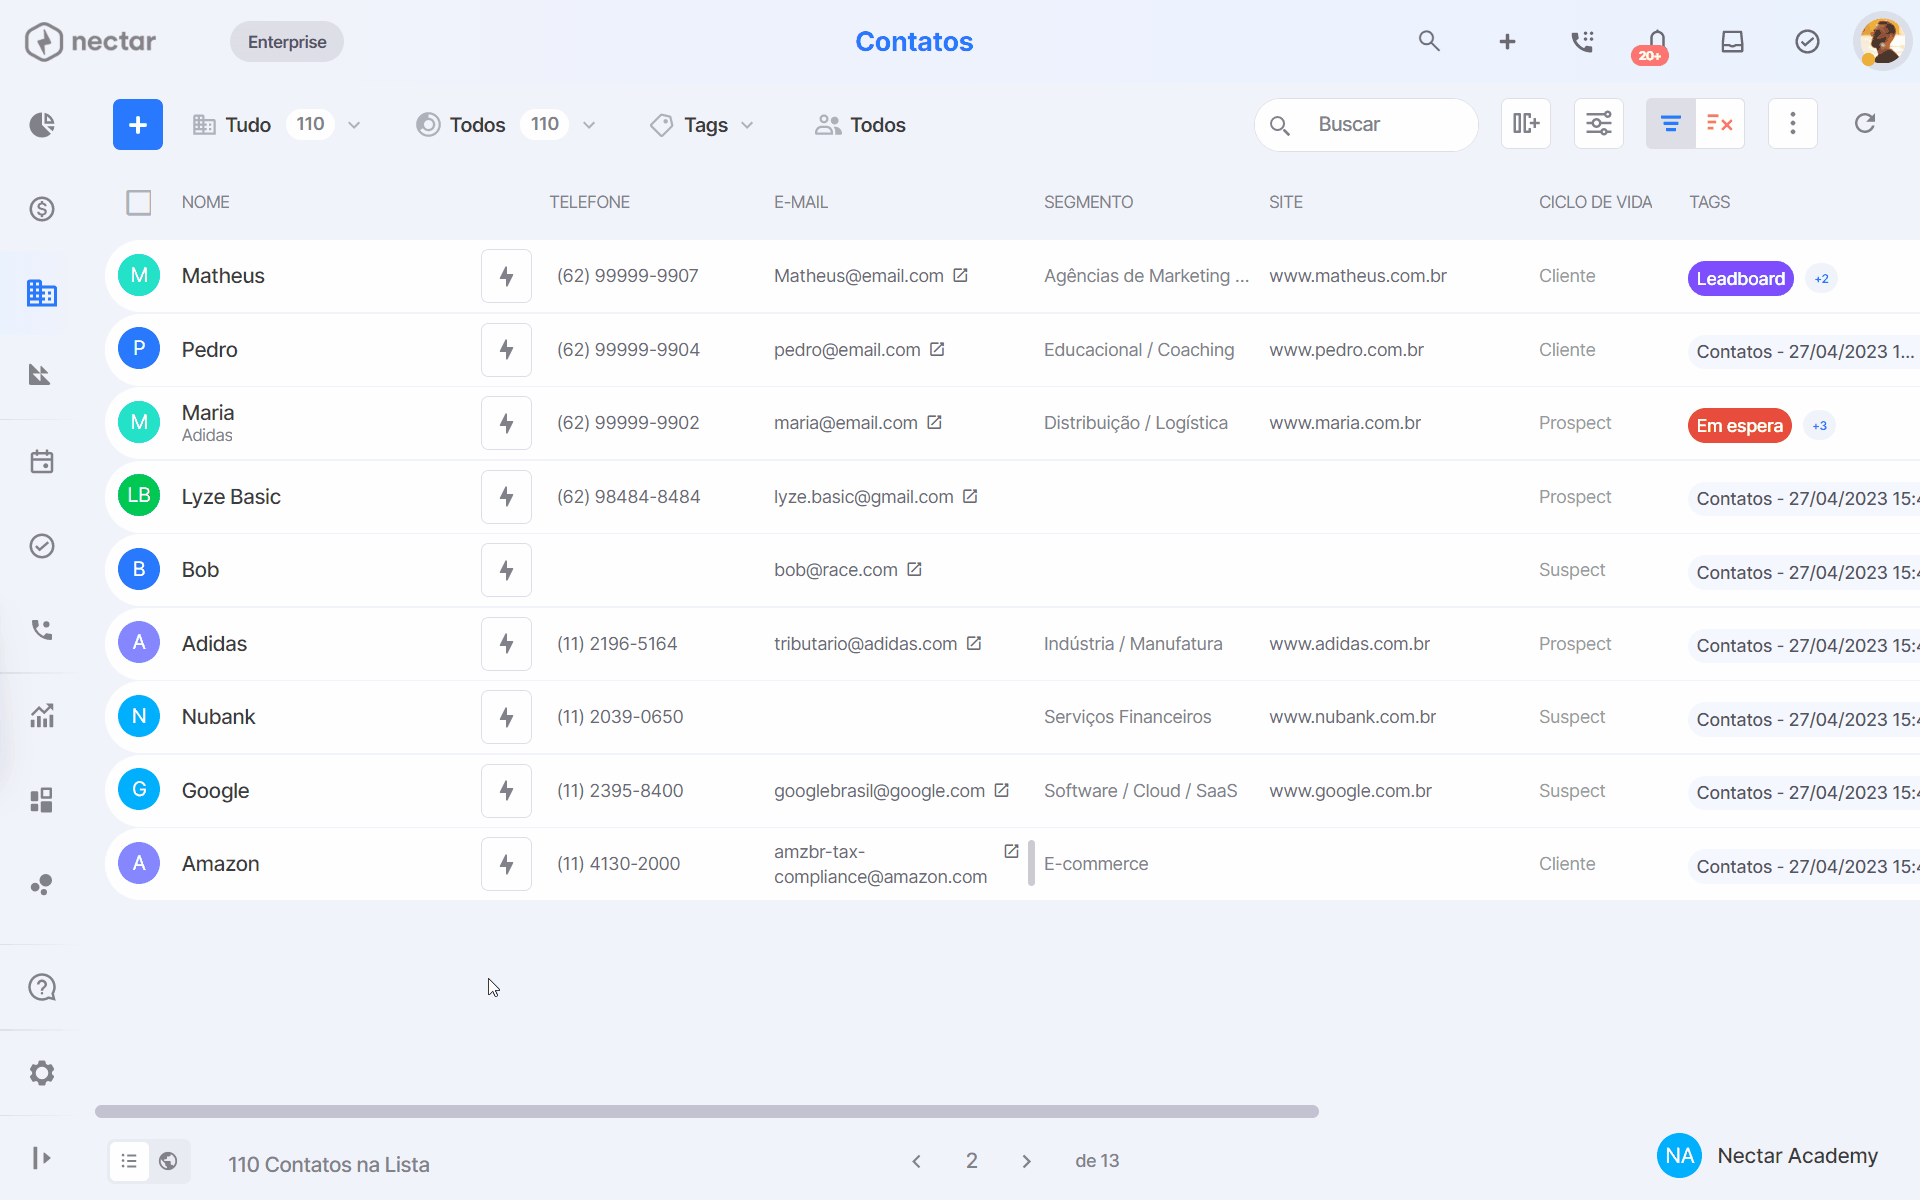Click the page number 2 field
1920x1200 pixels.
[972, 1161]
